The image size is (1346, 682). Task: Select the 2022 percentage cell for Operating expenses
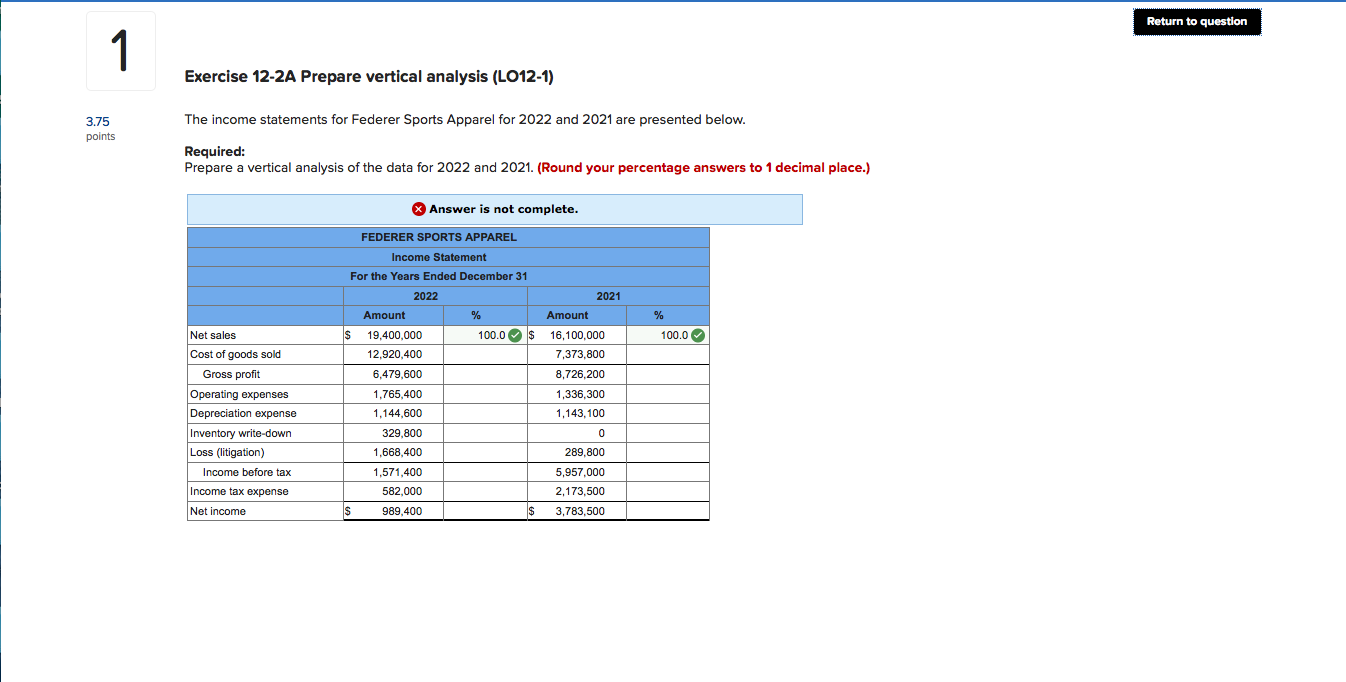coord(484,394)
